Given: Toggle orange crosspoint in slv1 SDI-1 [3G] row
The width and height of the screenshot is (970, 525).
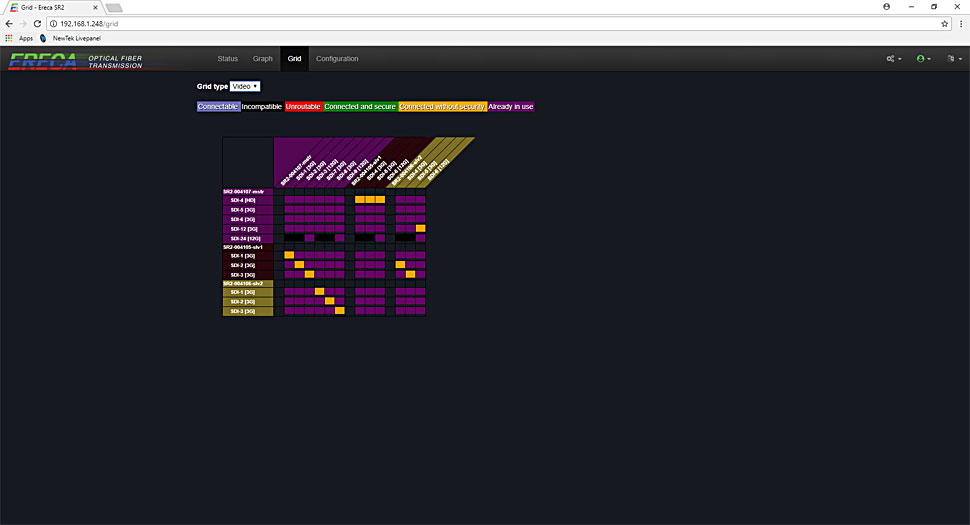Looking at the screenshot, I should tap(289, 255).
